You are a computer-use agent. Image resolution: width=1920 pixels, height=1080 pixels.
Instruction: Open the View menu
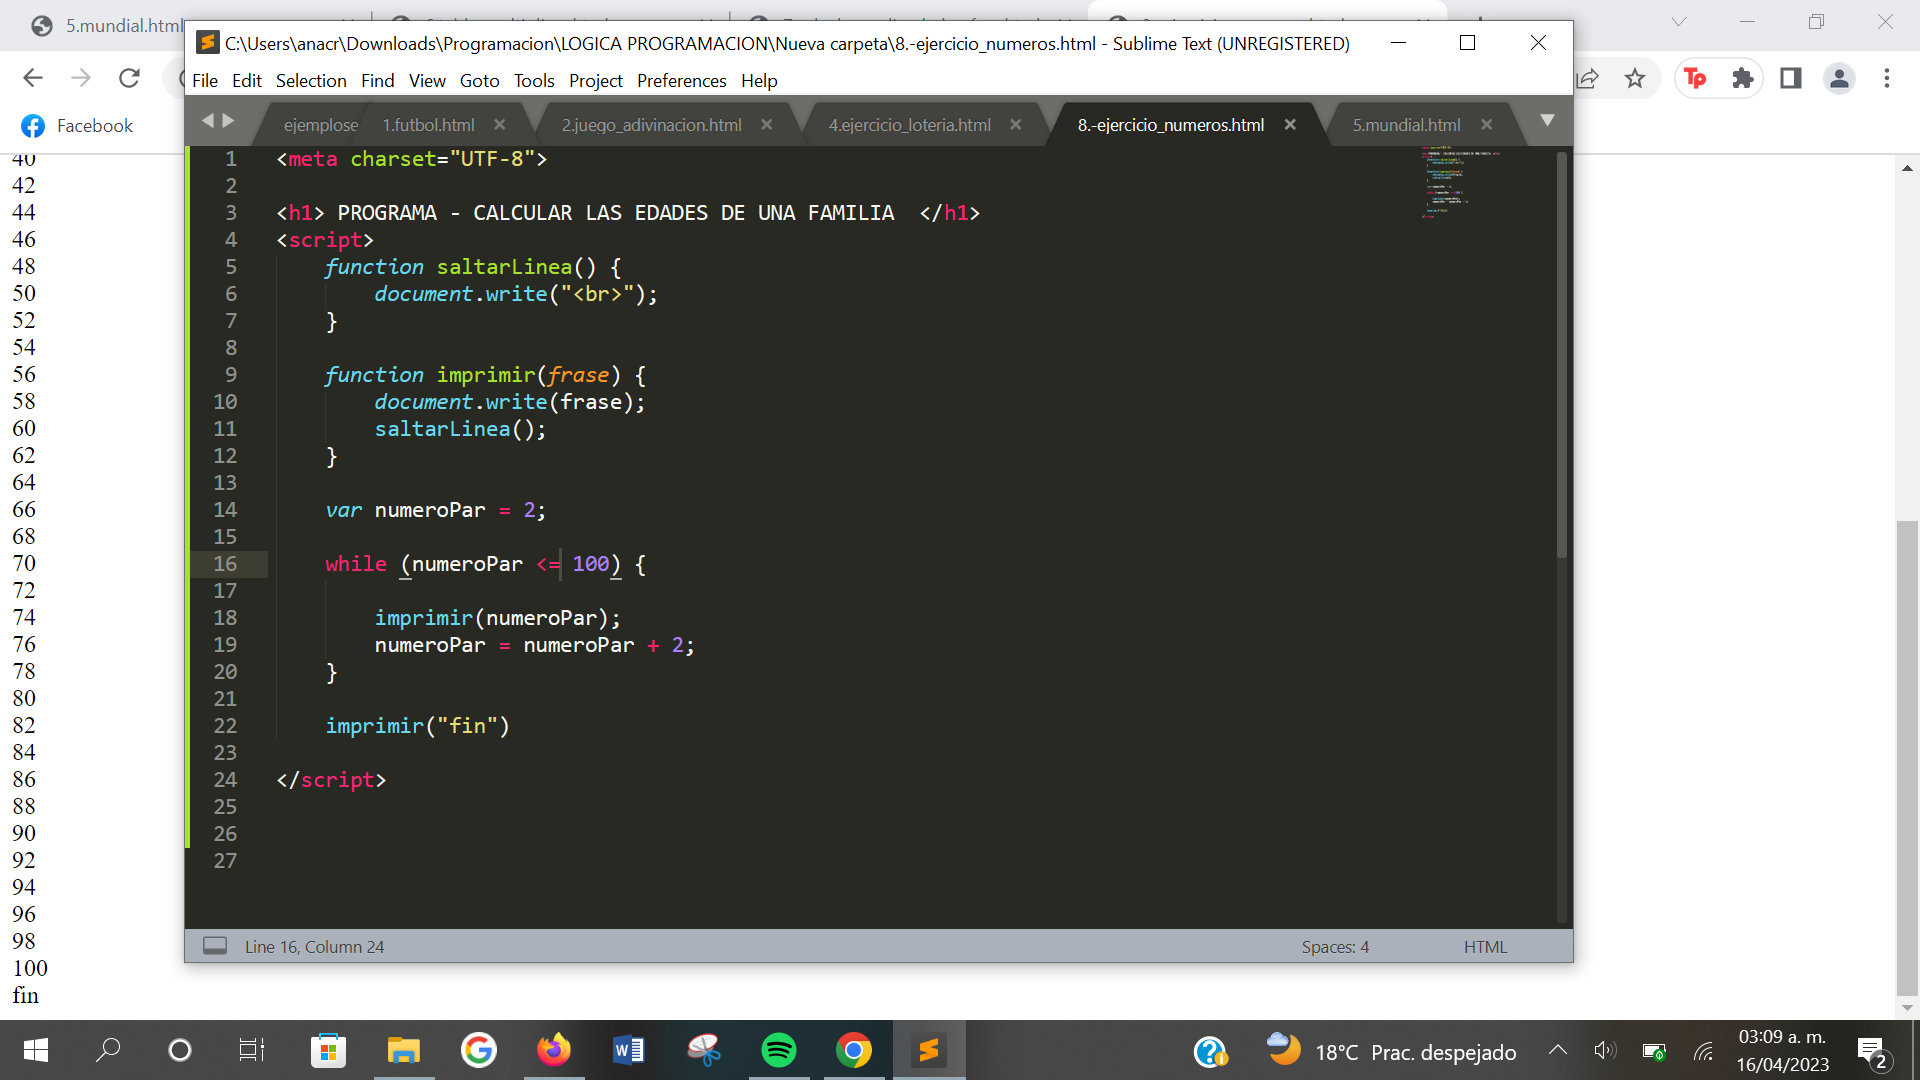click(427, 81)
